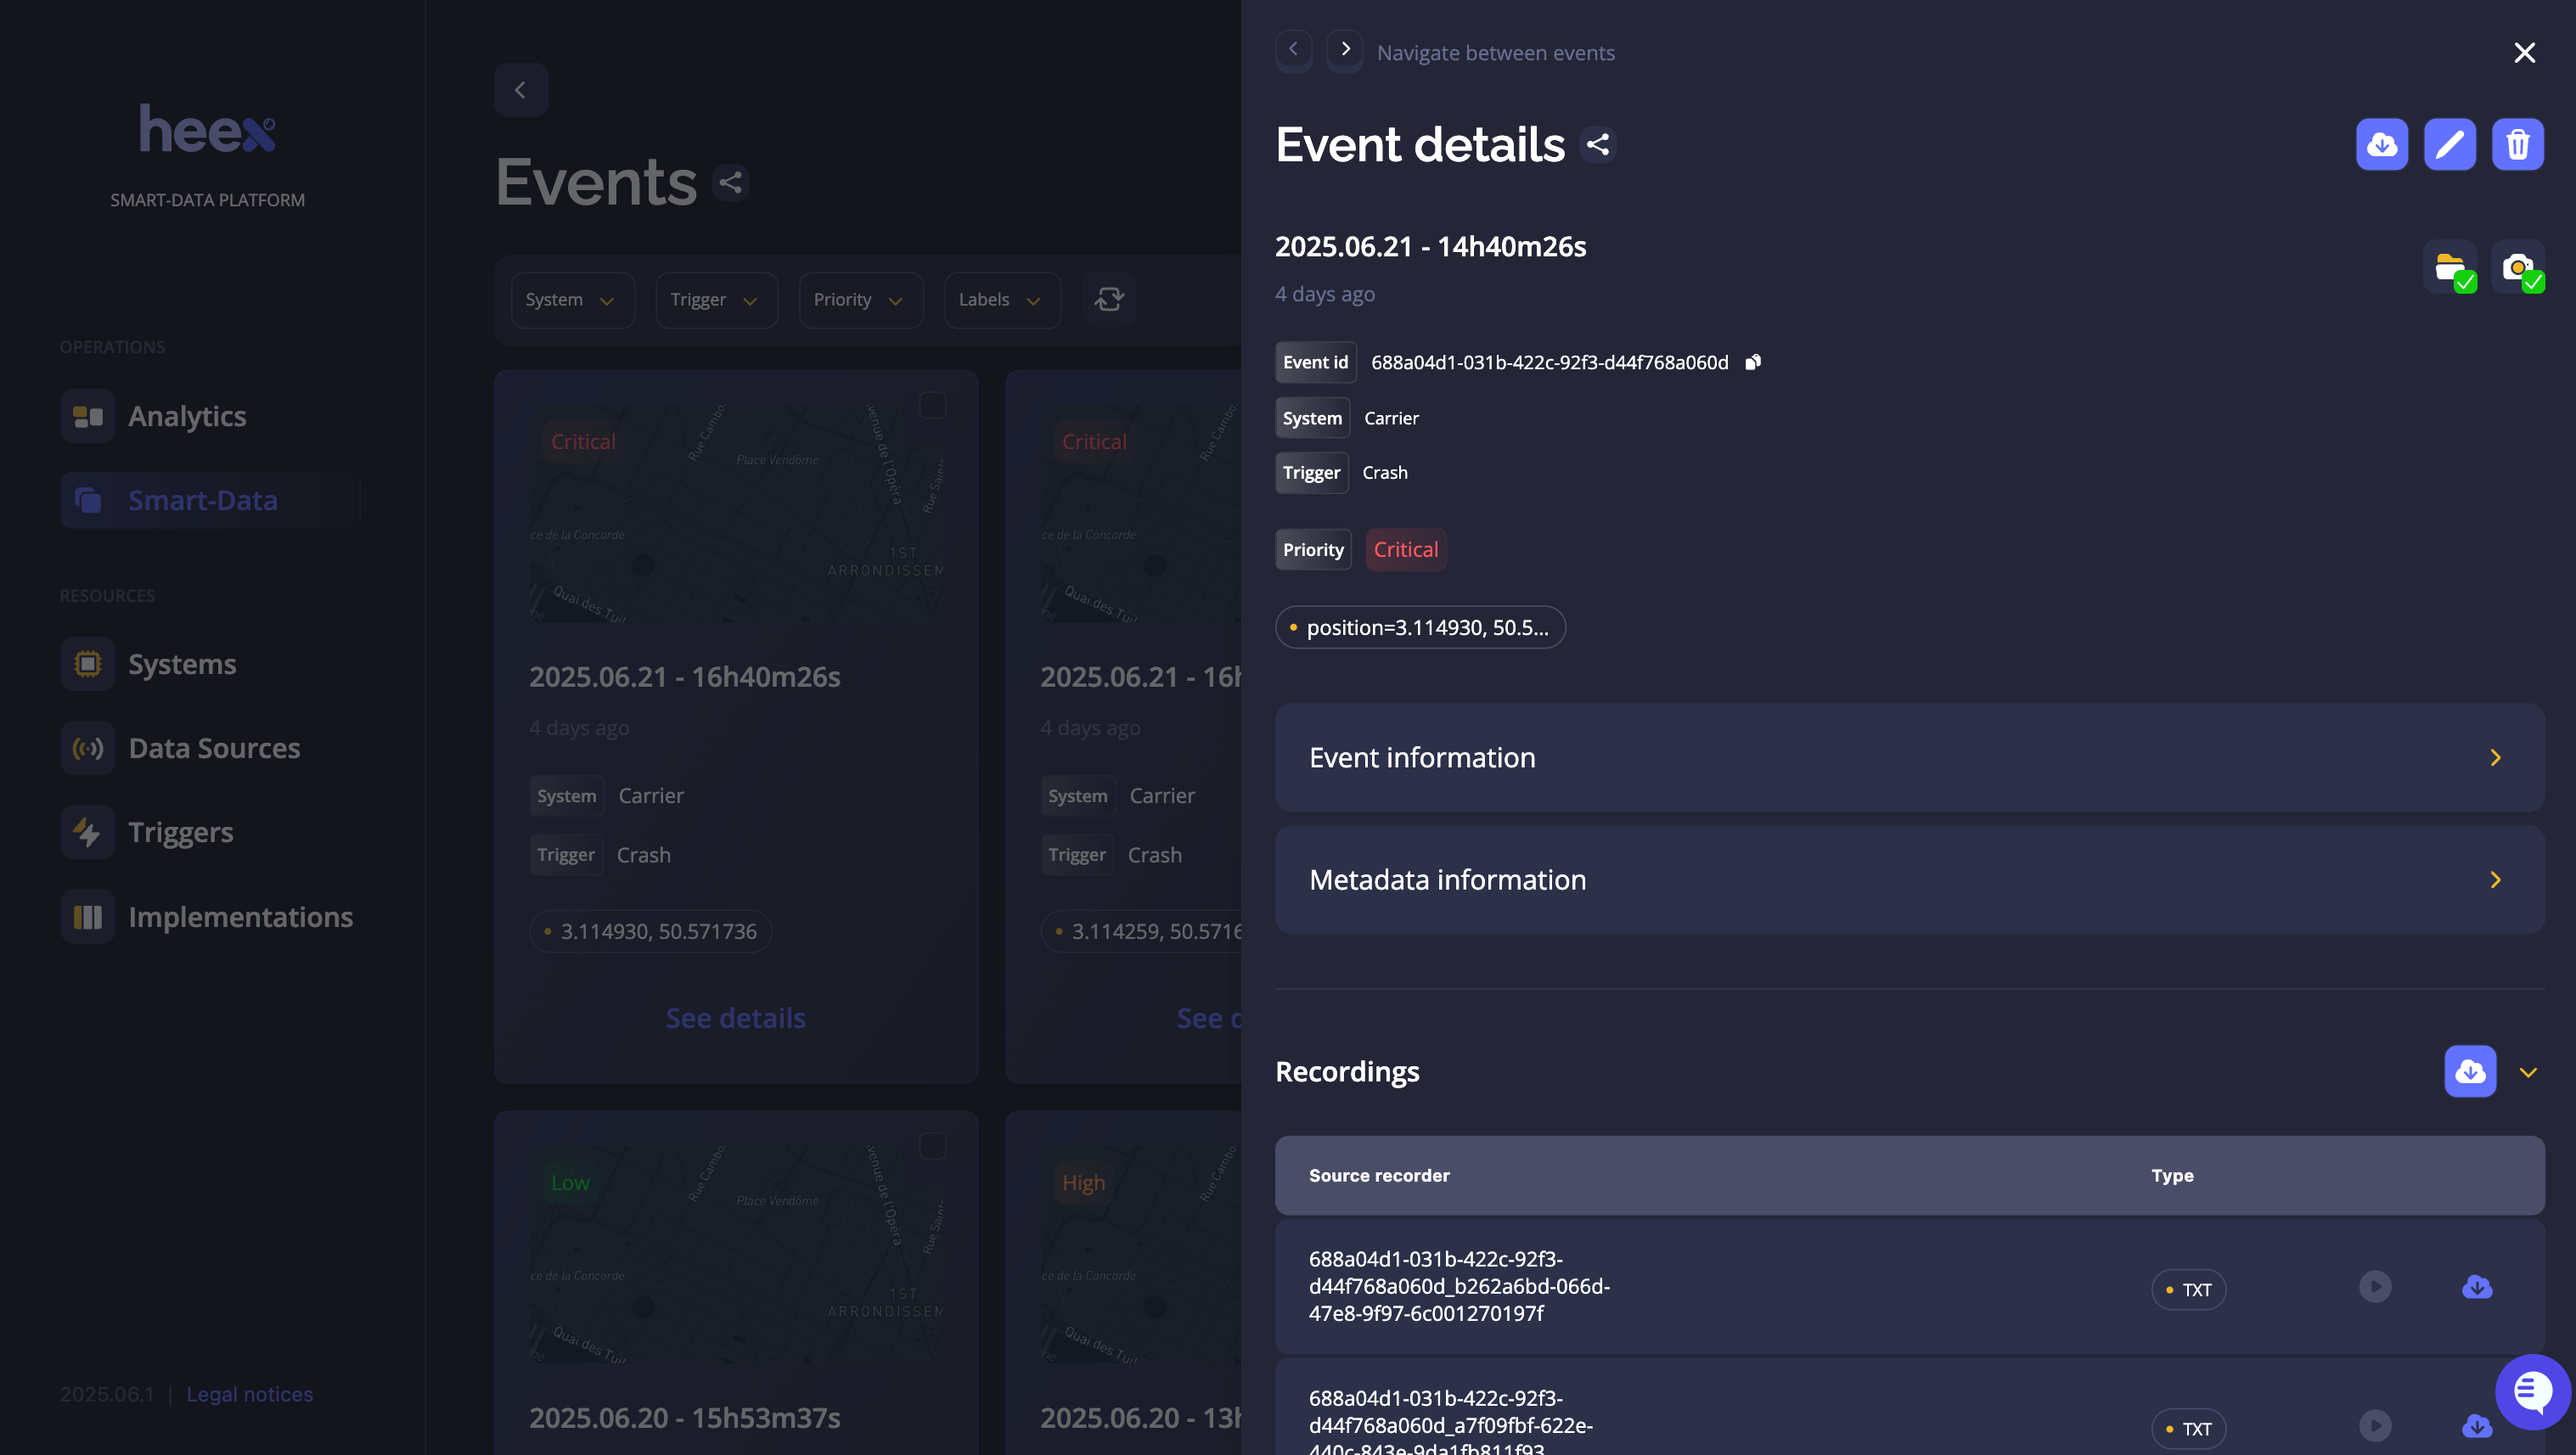Select checkbox on 16h40m26s event card
The image size is (2576, 1455).
932,405
